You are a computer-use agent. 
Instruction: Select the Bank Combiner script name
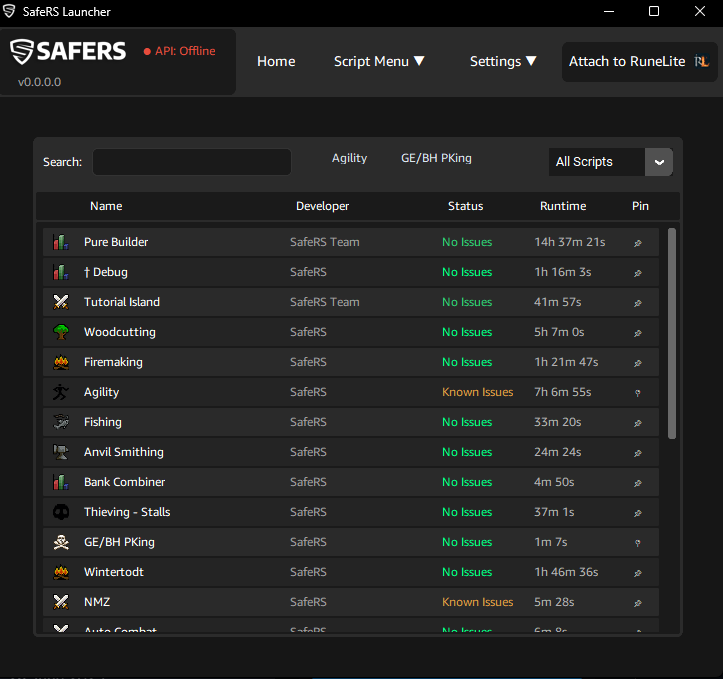[x=124, y=482]
